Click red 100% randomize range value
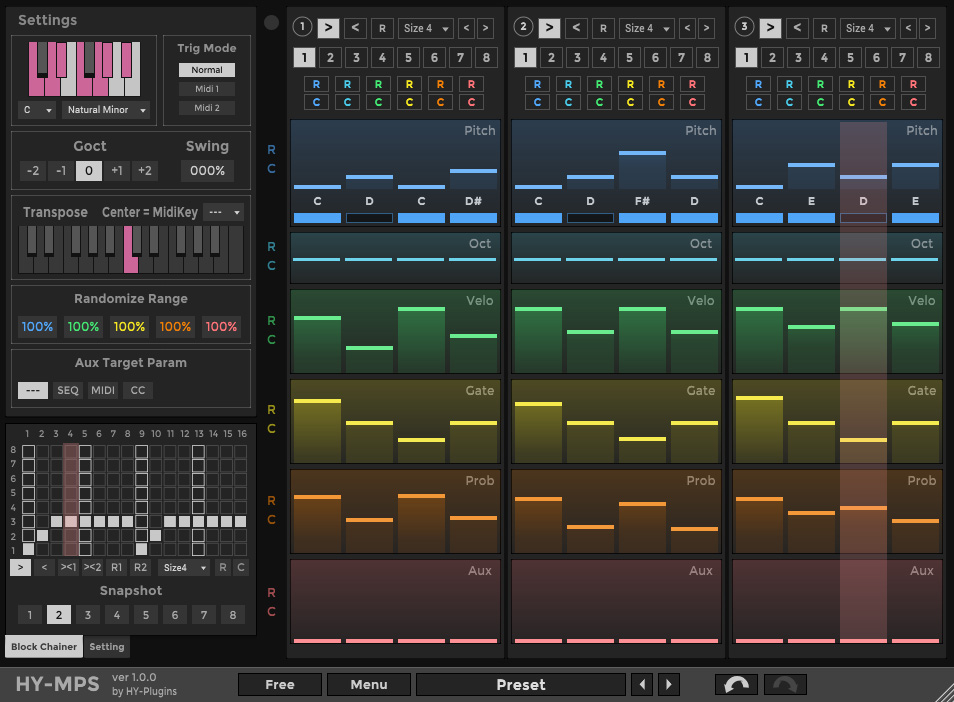Image resolution: width=954 pixels, height=702 pixels. click(221, 327)
